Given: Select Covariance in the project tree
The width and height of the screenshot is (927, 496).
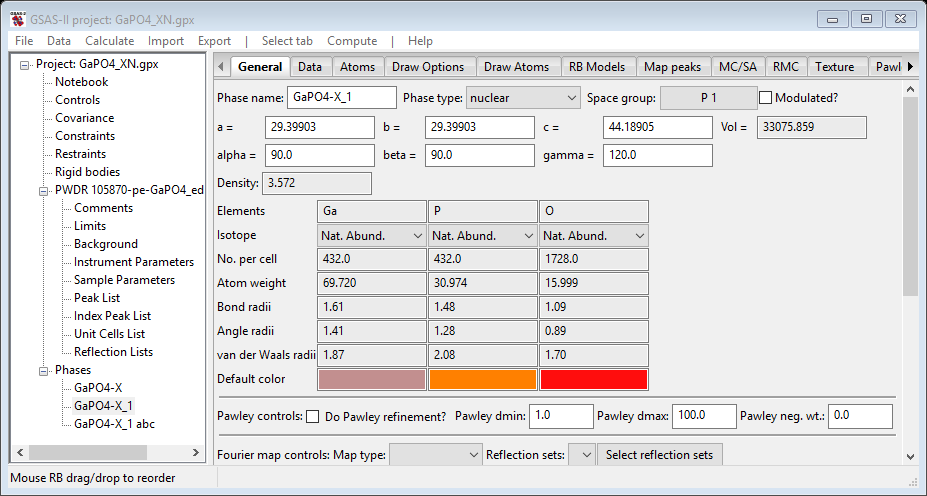Looking at the screenshot, I should pos(85,118).
